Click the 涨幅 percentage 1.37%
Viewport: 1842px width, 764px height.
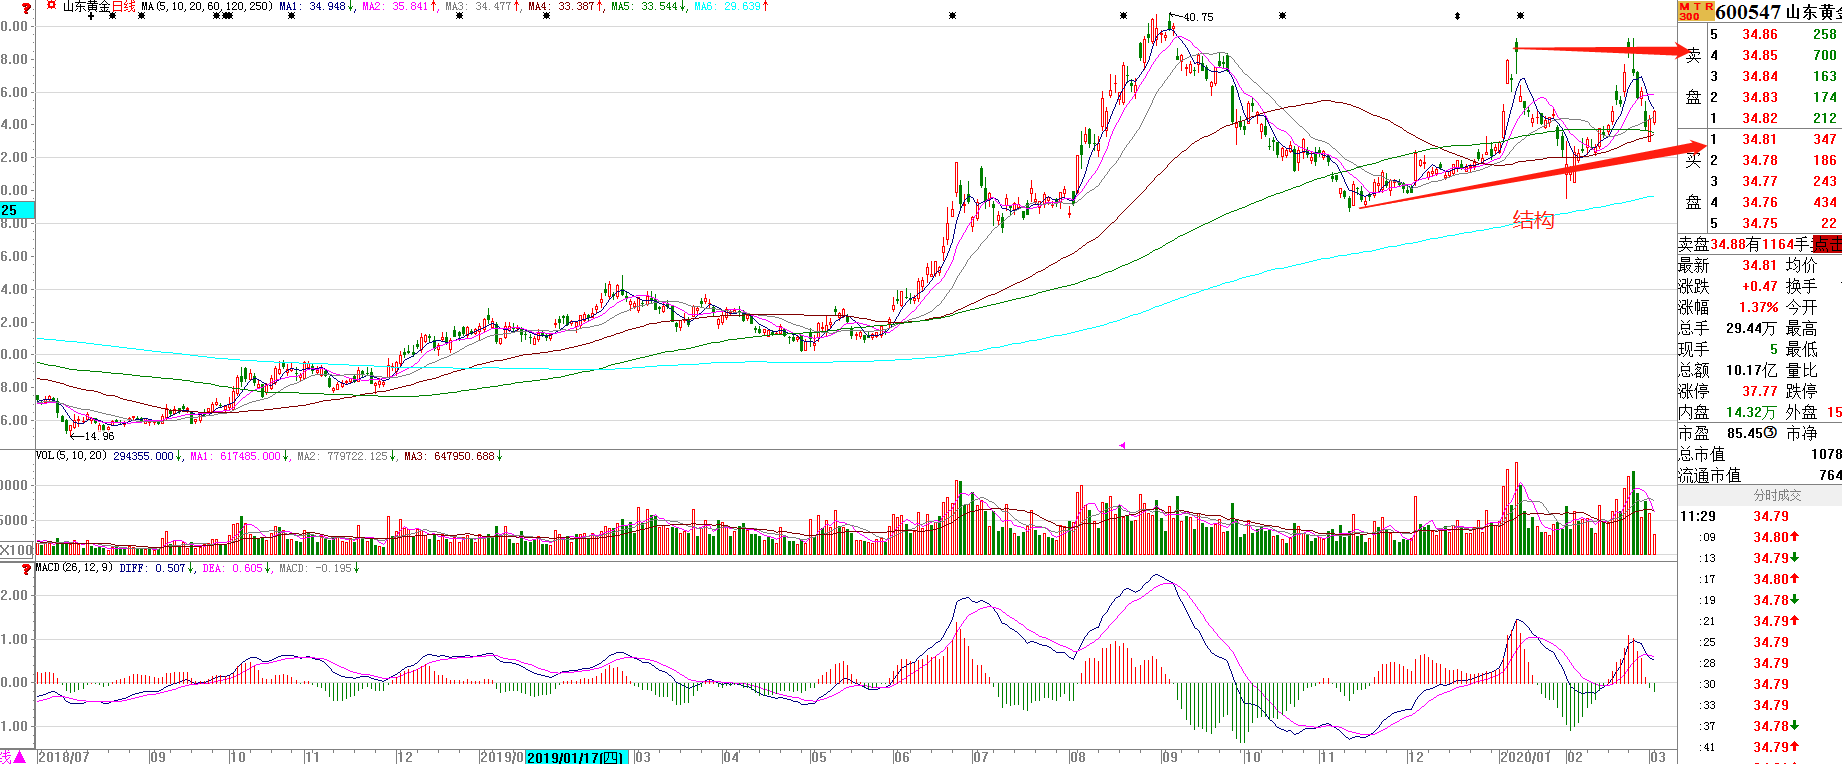click(x=1759, y=307)
